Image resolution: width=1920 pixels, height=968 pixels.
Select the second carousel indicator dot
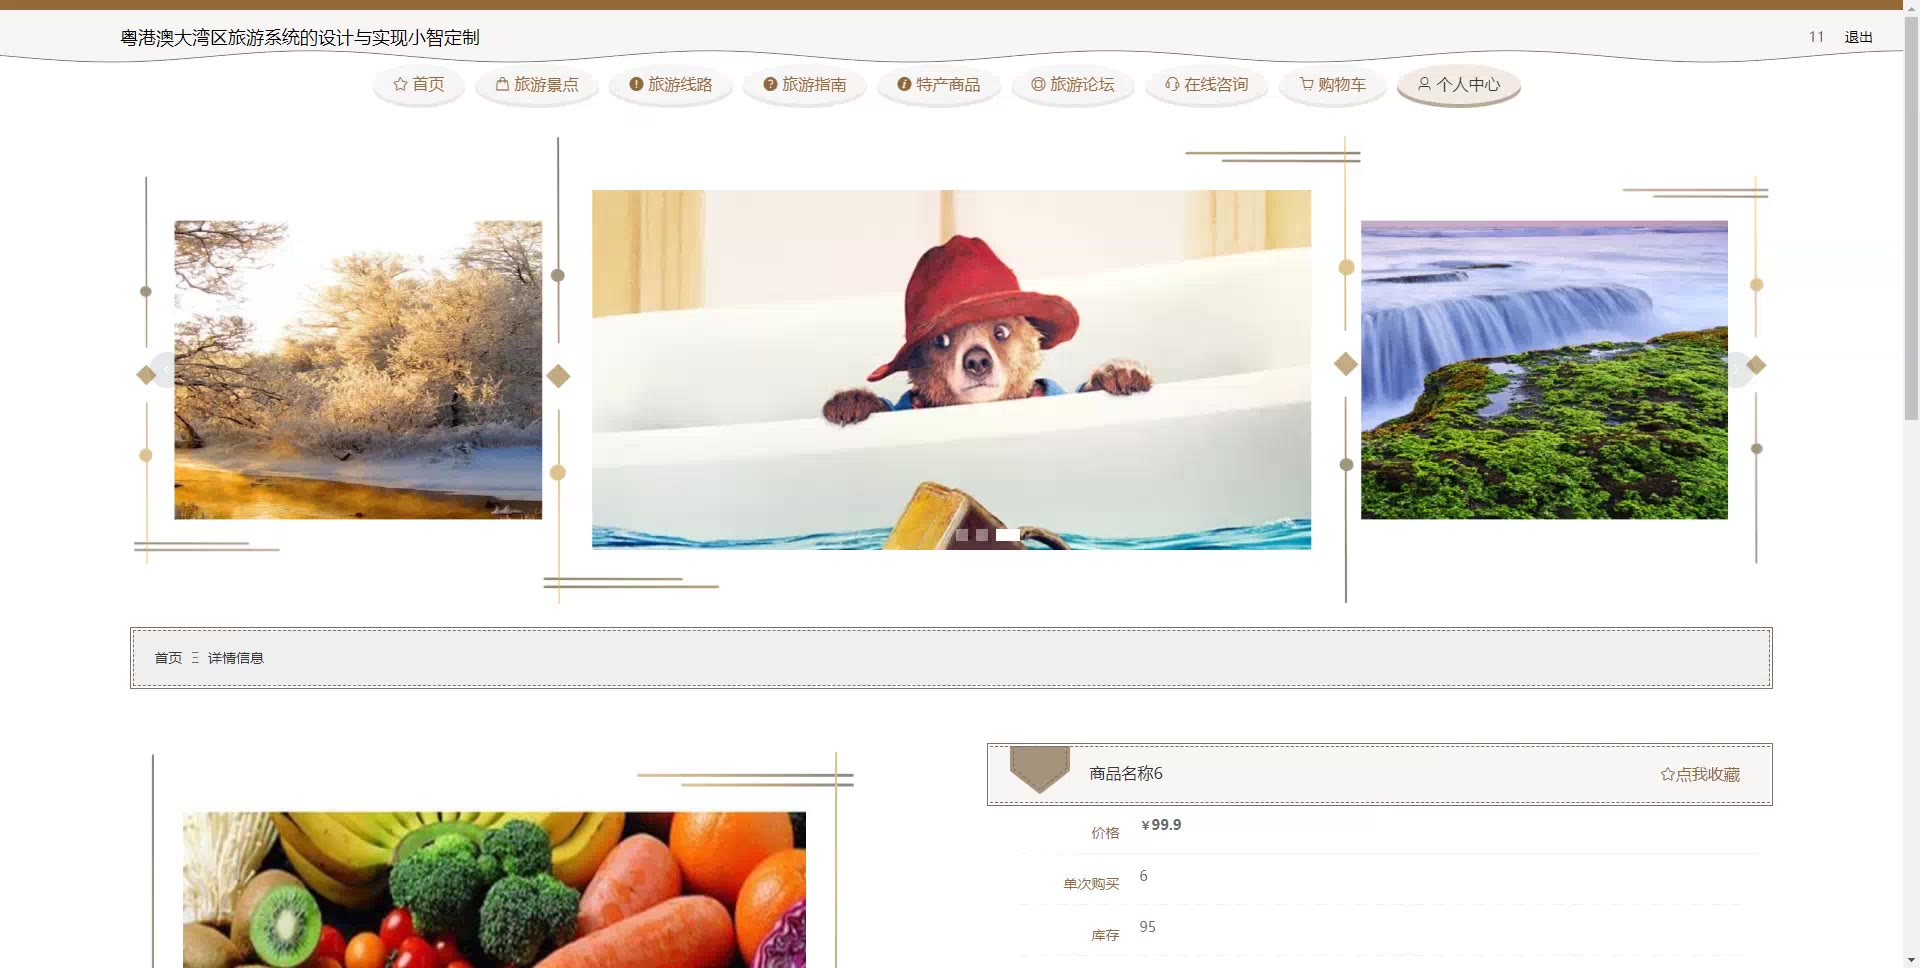coord(982,535)
